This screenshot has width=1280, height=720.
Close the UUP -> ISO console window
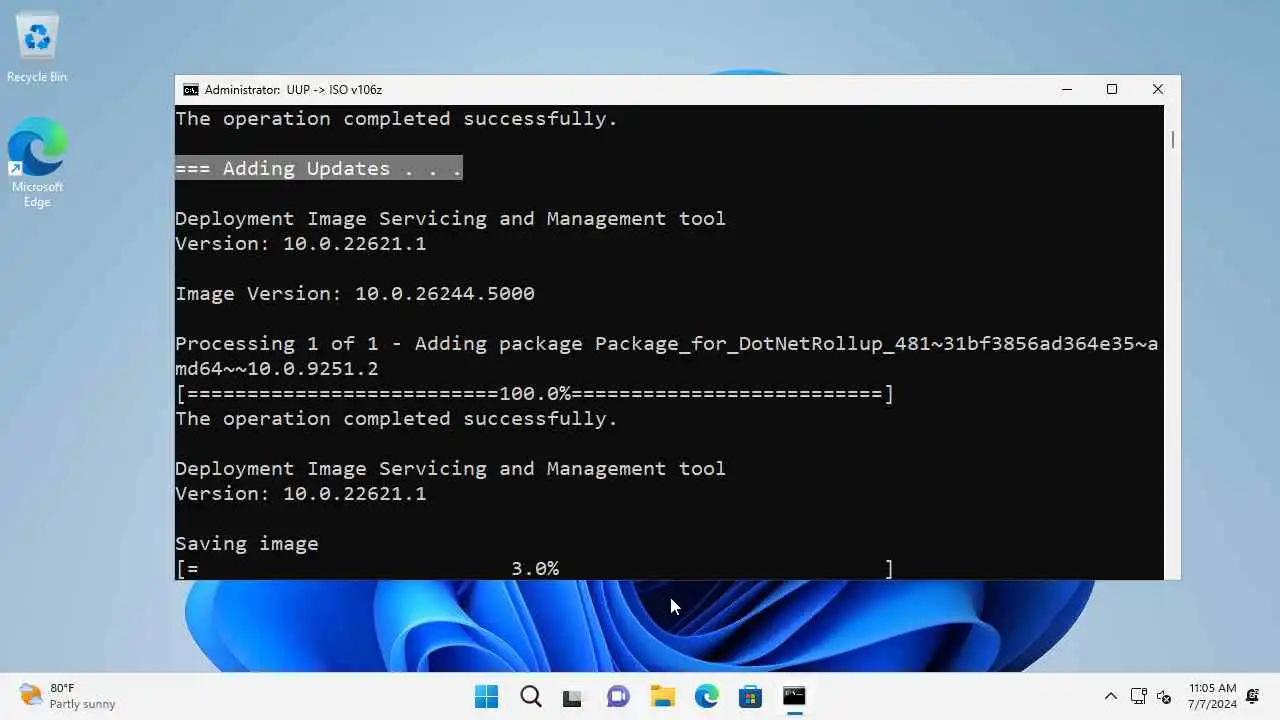(1157, 89)
